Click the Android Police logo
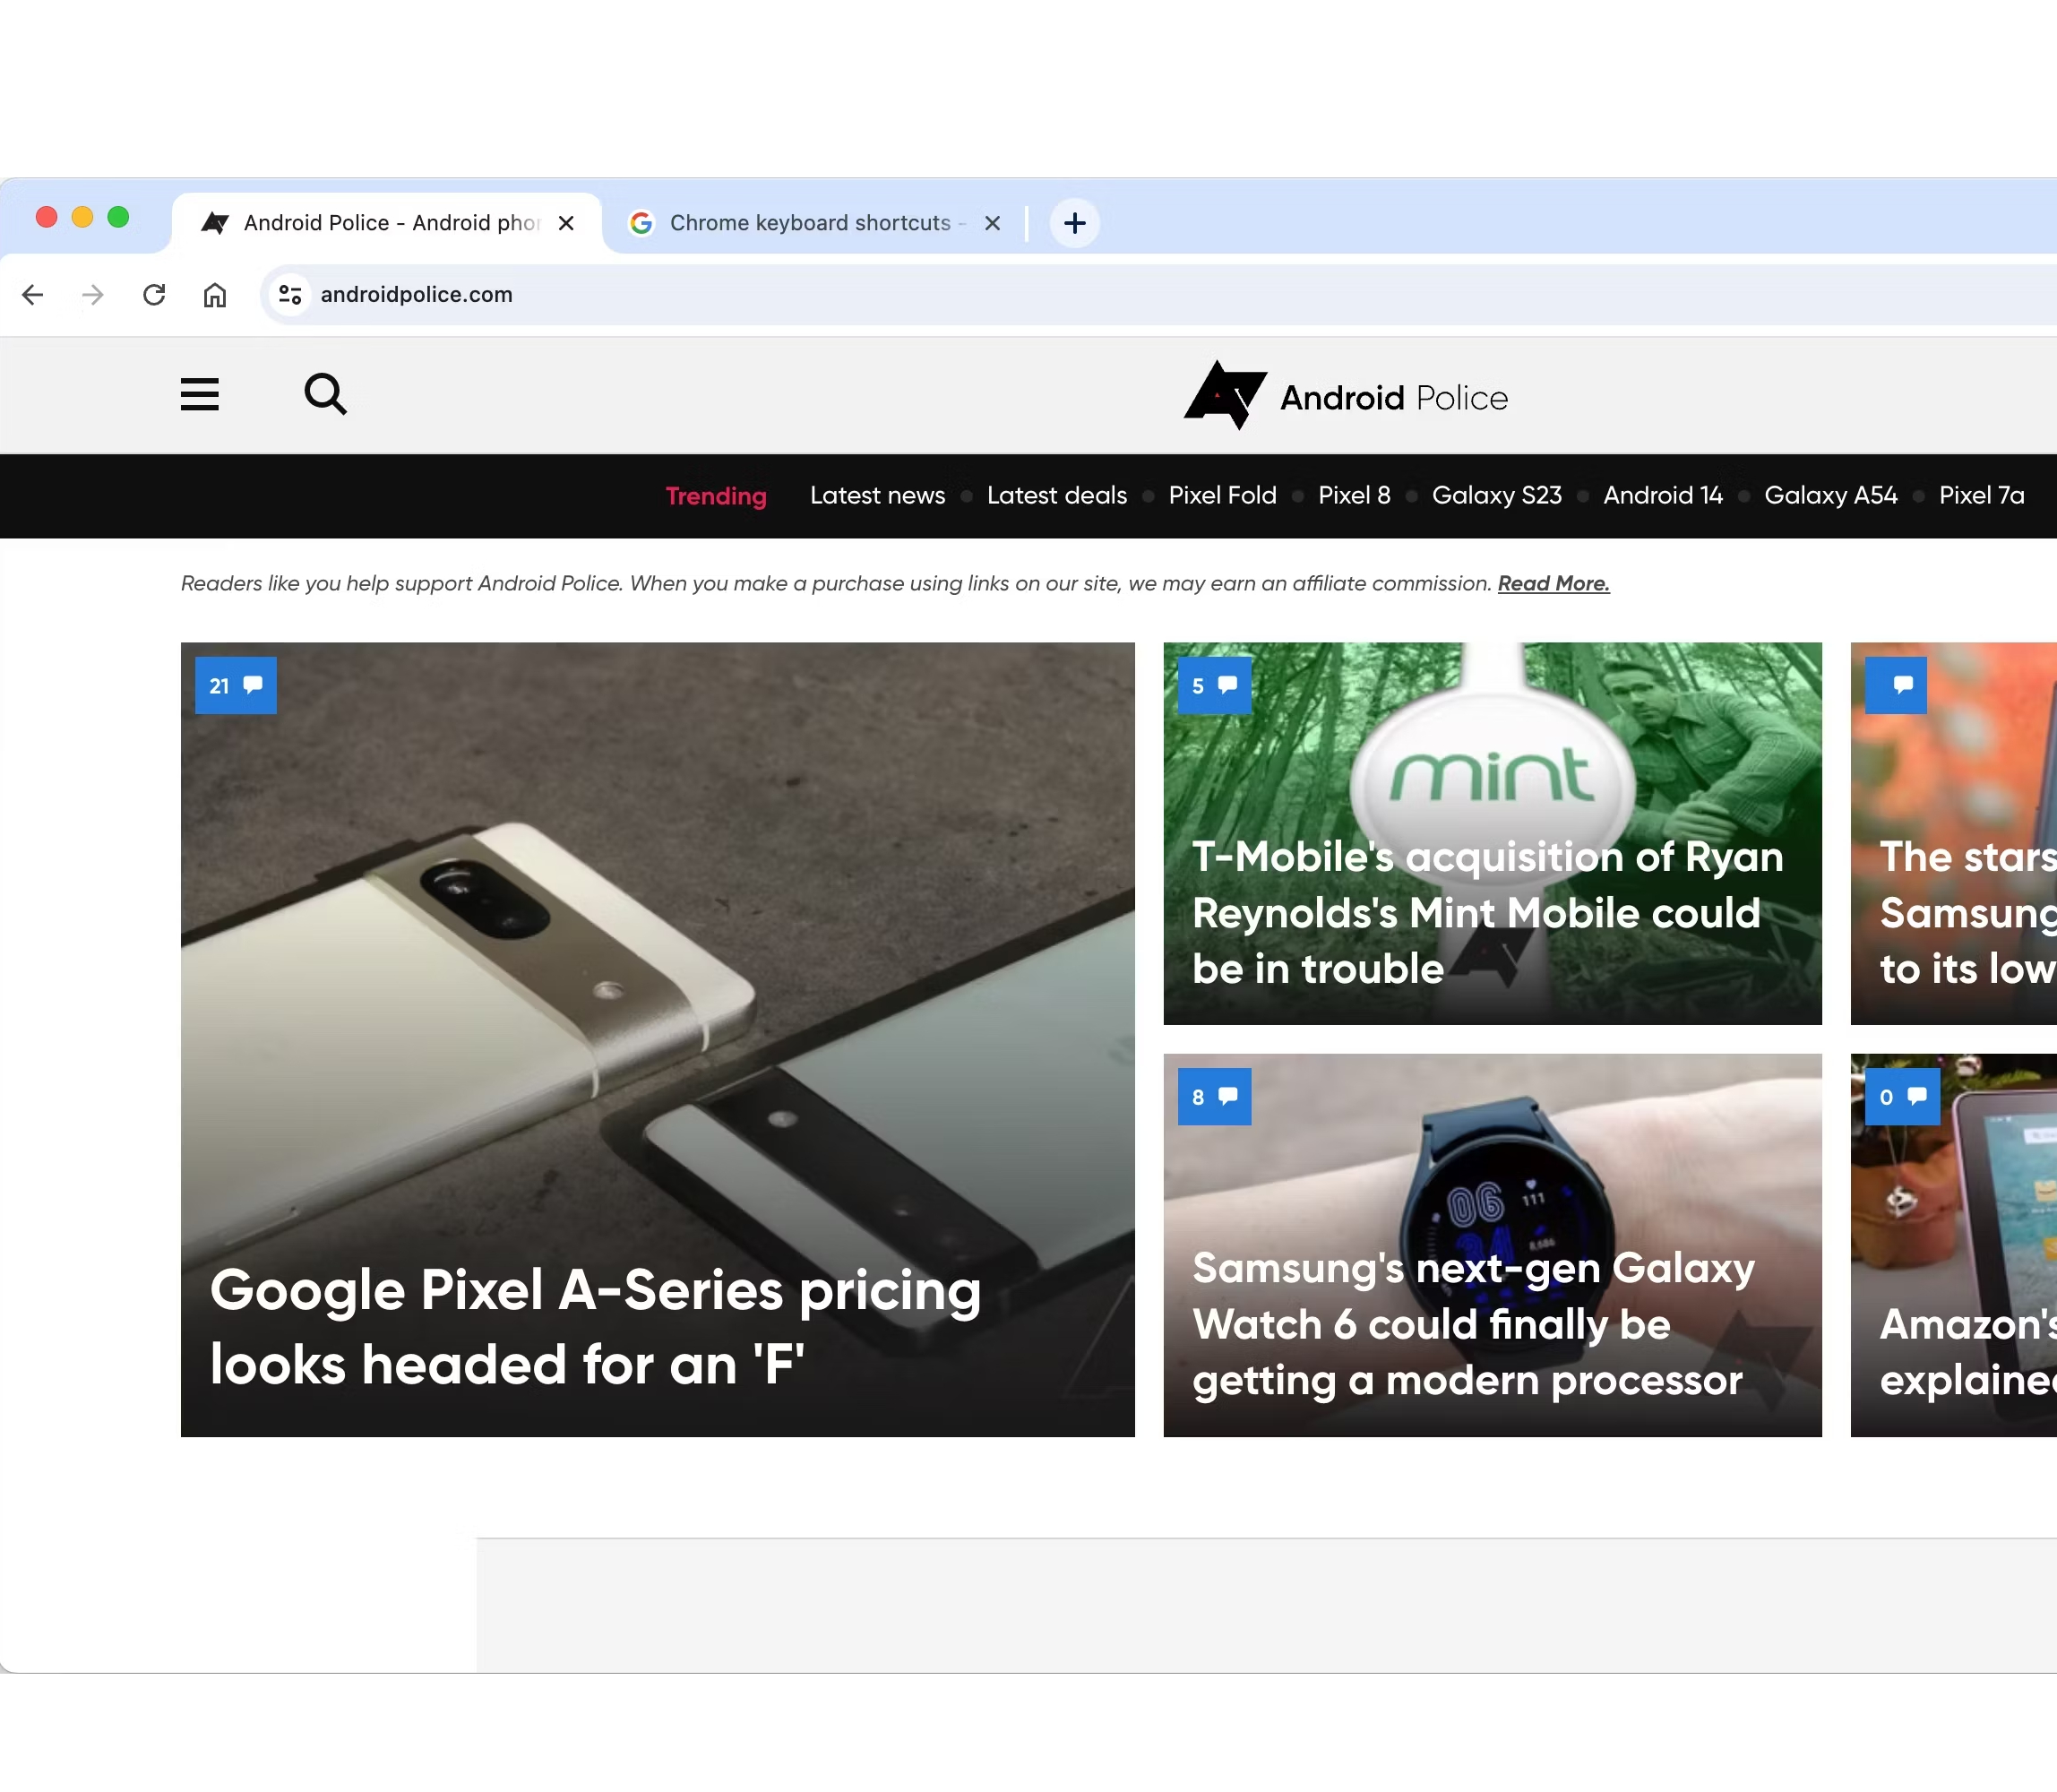 pyautogui.click(x=1346, y=396)
